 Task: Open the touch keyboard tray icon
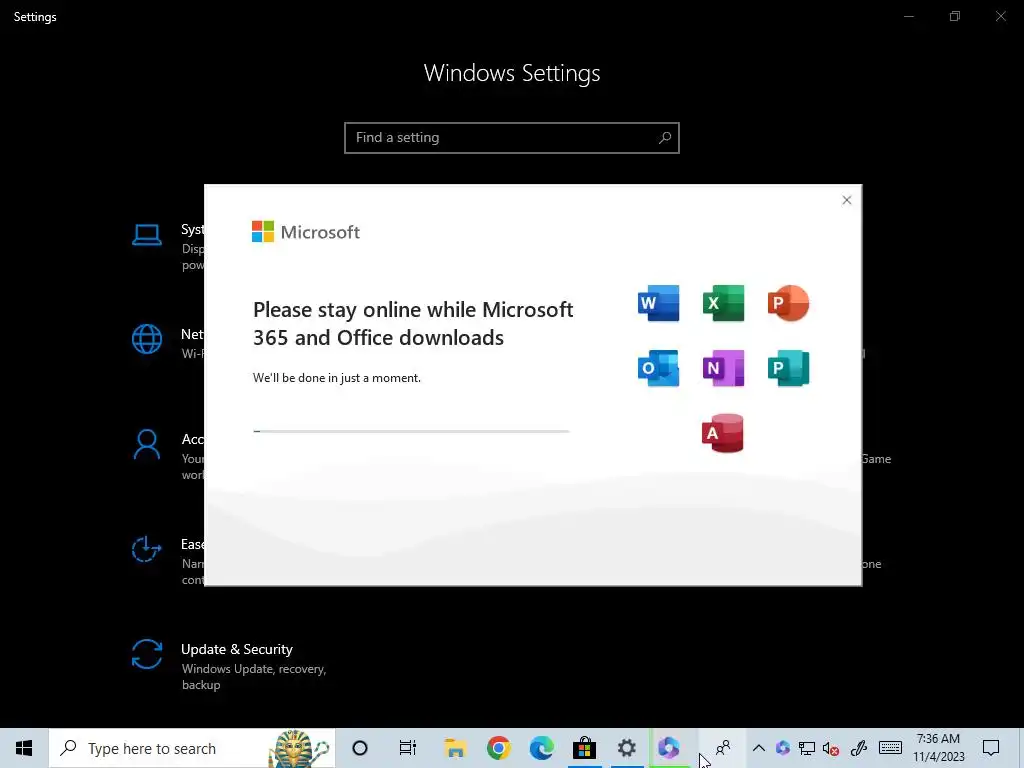click(x=890, y=748)
